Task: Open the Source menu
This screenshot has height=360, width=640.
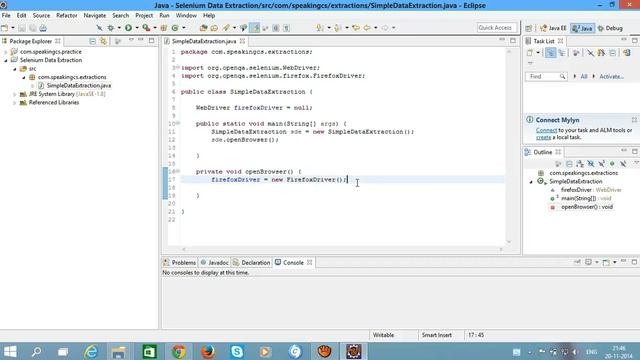Action: coord(41,15)
